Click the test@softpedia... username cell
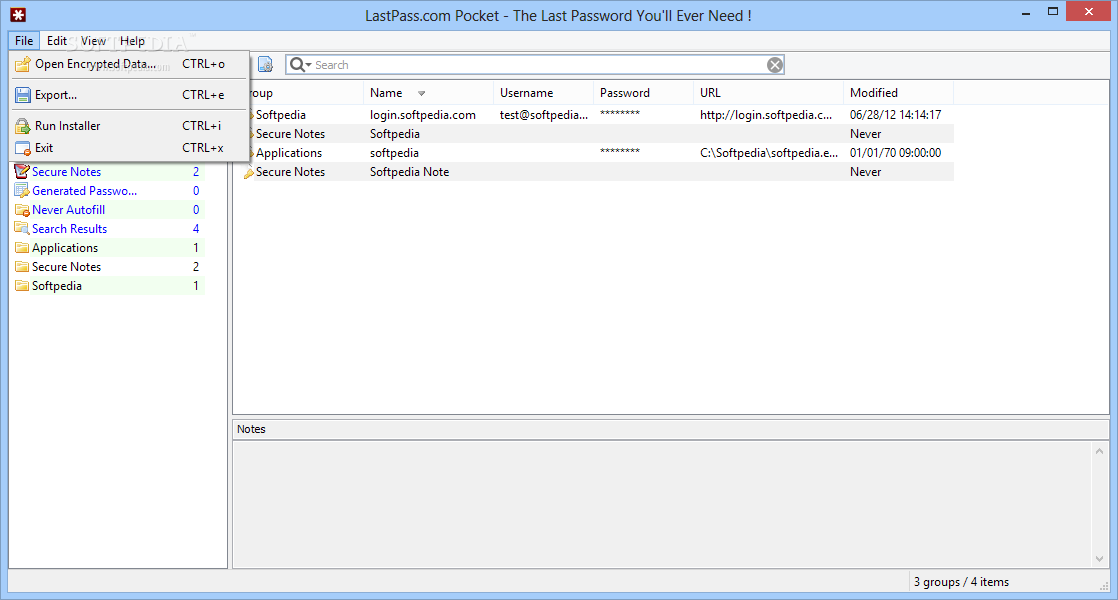Image resolution: width=1118 pixels, height=600 pixels. point(544,115)
